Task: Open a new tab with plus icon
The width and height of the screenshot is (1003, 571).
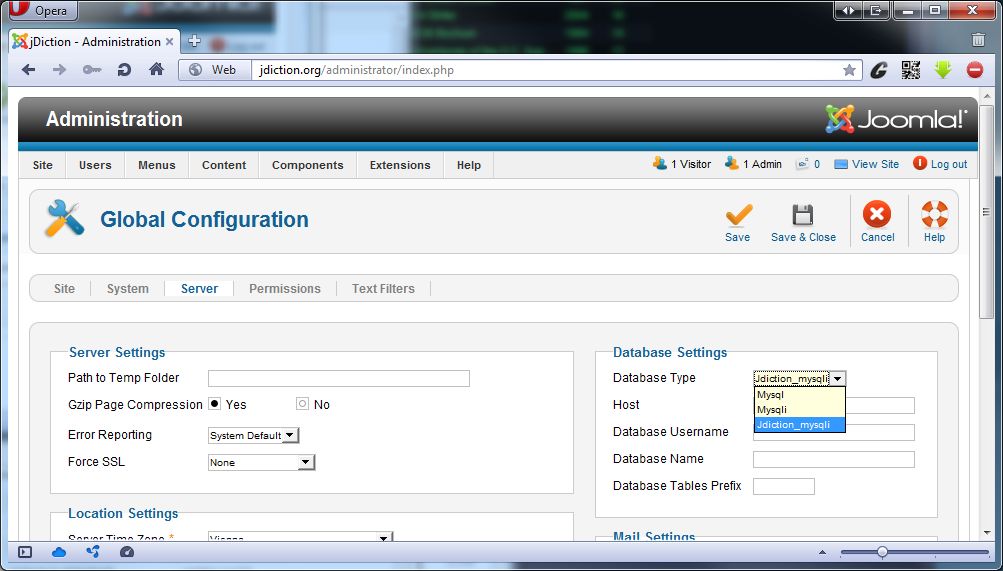Action: coord(194,41)
